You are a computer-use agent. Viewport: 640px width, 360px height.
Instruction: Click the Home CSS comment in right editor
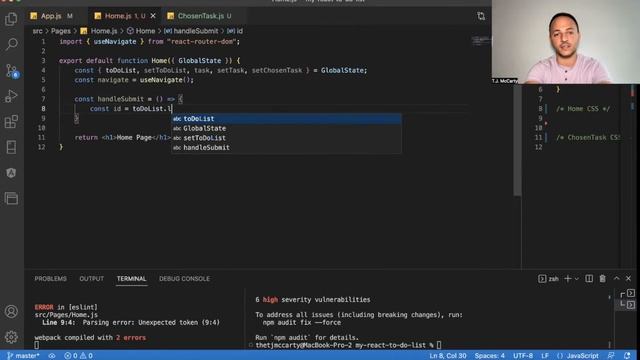[x=583, y=109]
